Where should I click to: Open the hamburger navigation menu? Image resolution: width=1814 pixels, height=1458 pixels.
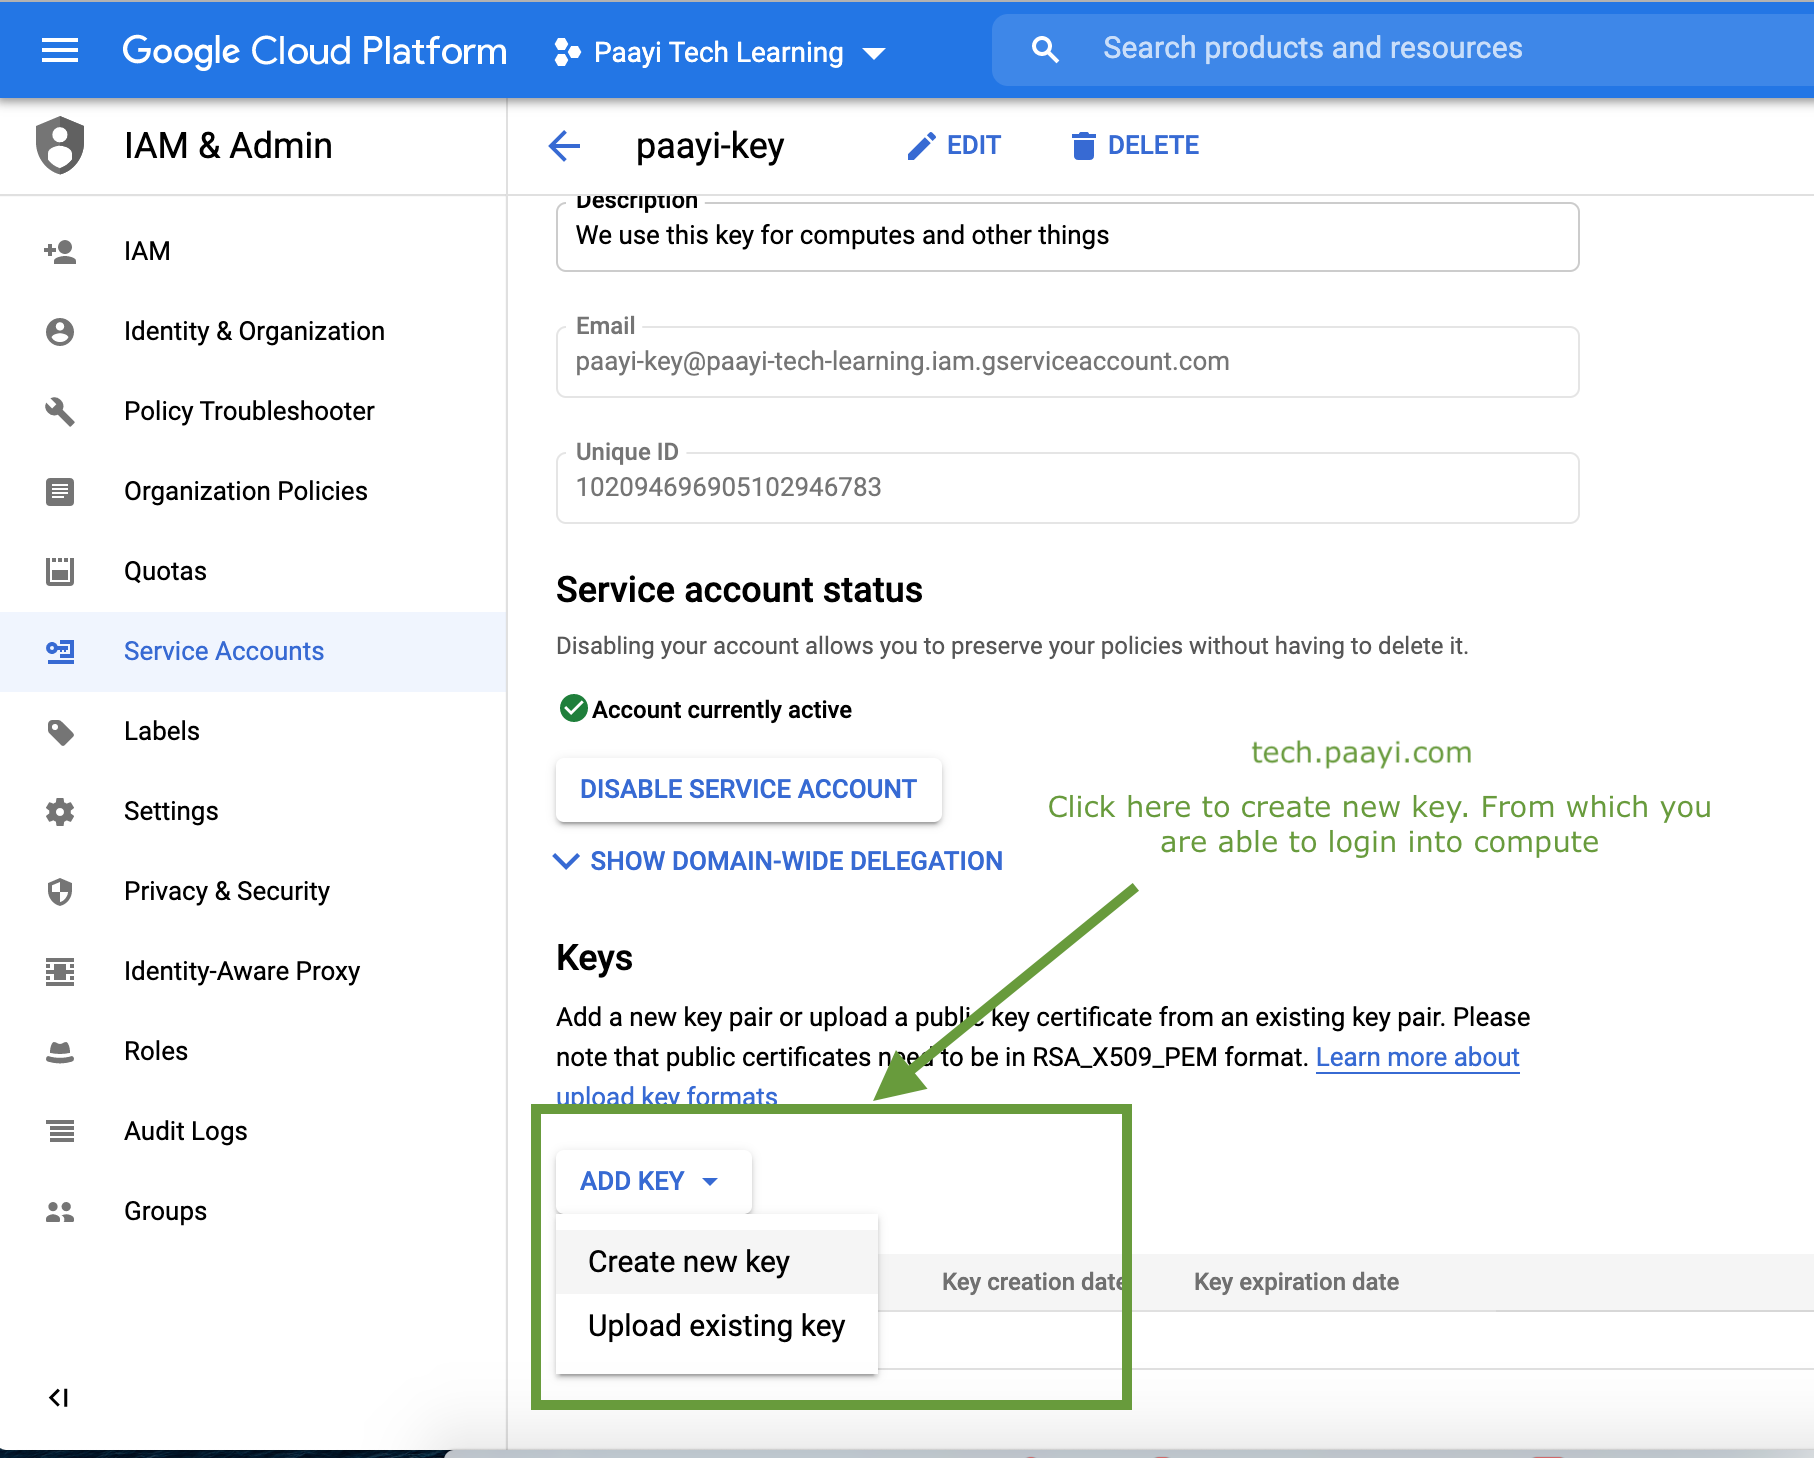pos(60,50)
